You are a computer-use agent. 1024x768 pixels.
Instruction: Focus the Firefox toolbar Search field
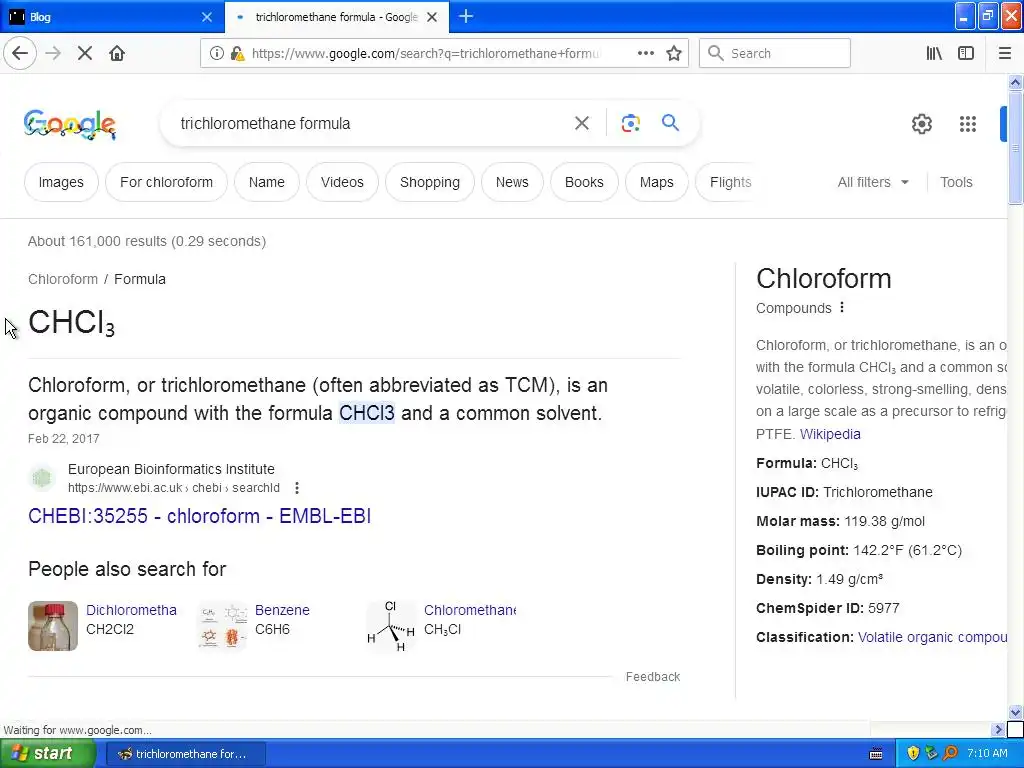(775, 54)
